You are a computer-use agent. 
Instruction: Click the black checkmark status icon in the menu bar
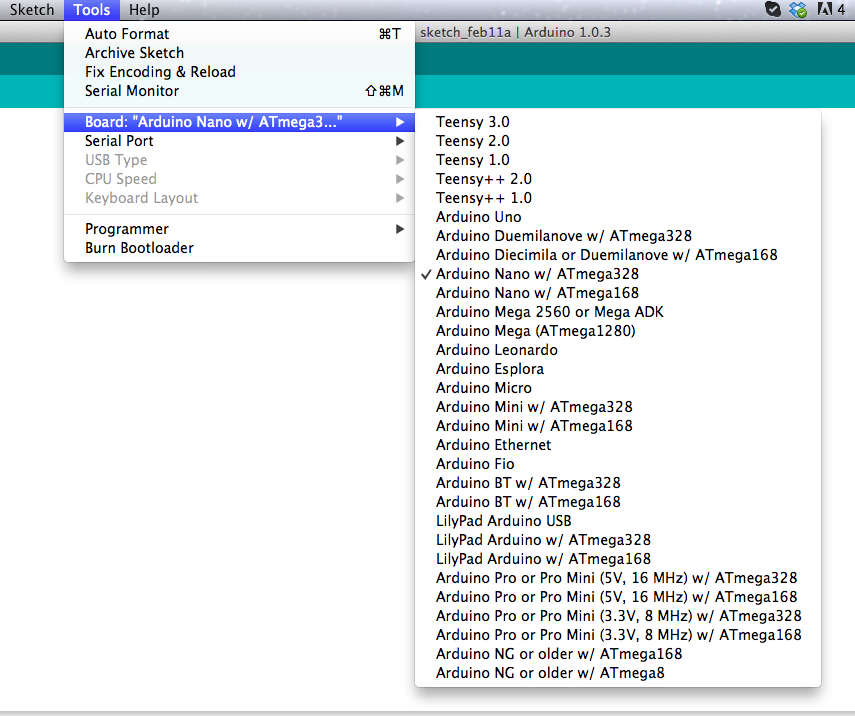tap(773, 10)
